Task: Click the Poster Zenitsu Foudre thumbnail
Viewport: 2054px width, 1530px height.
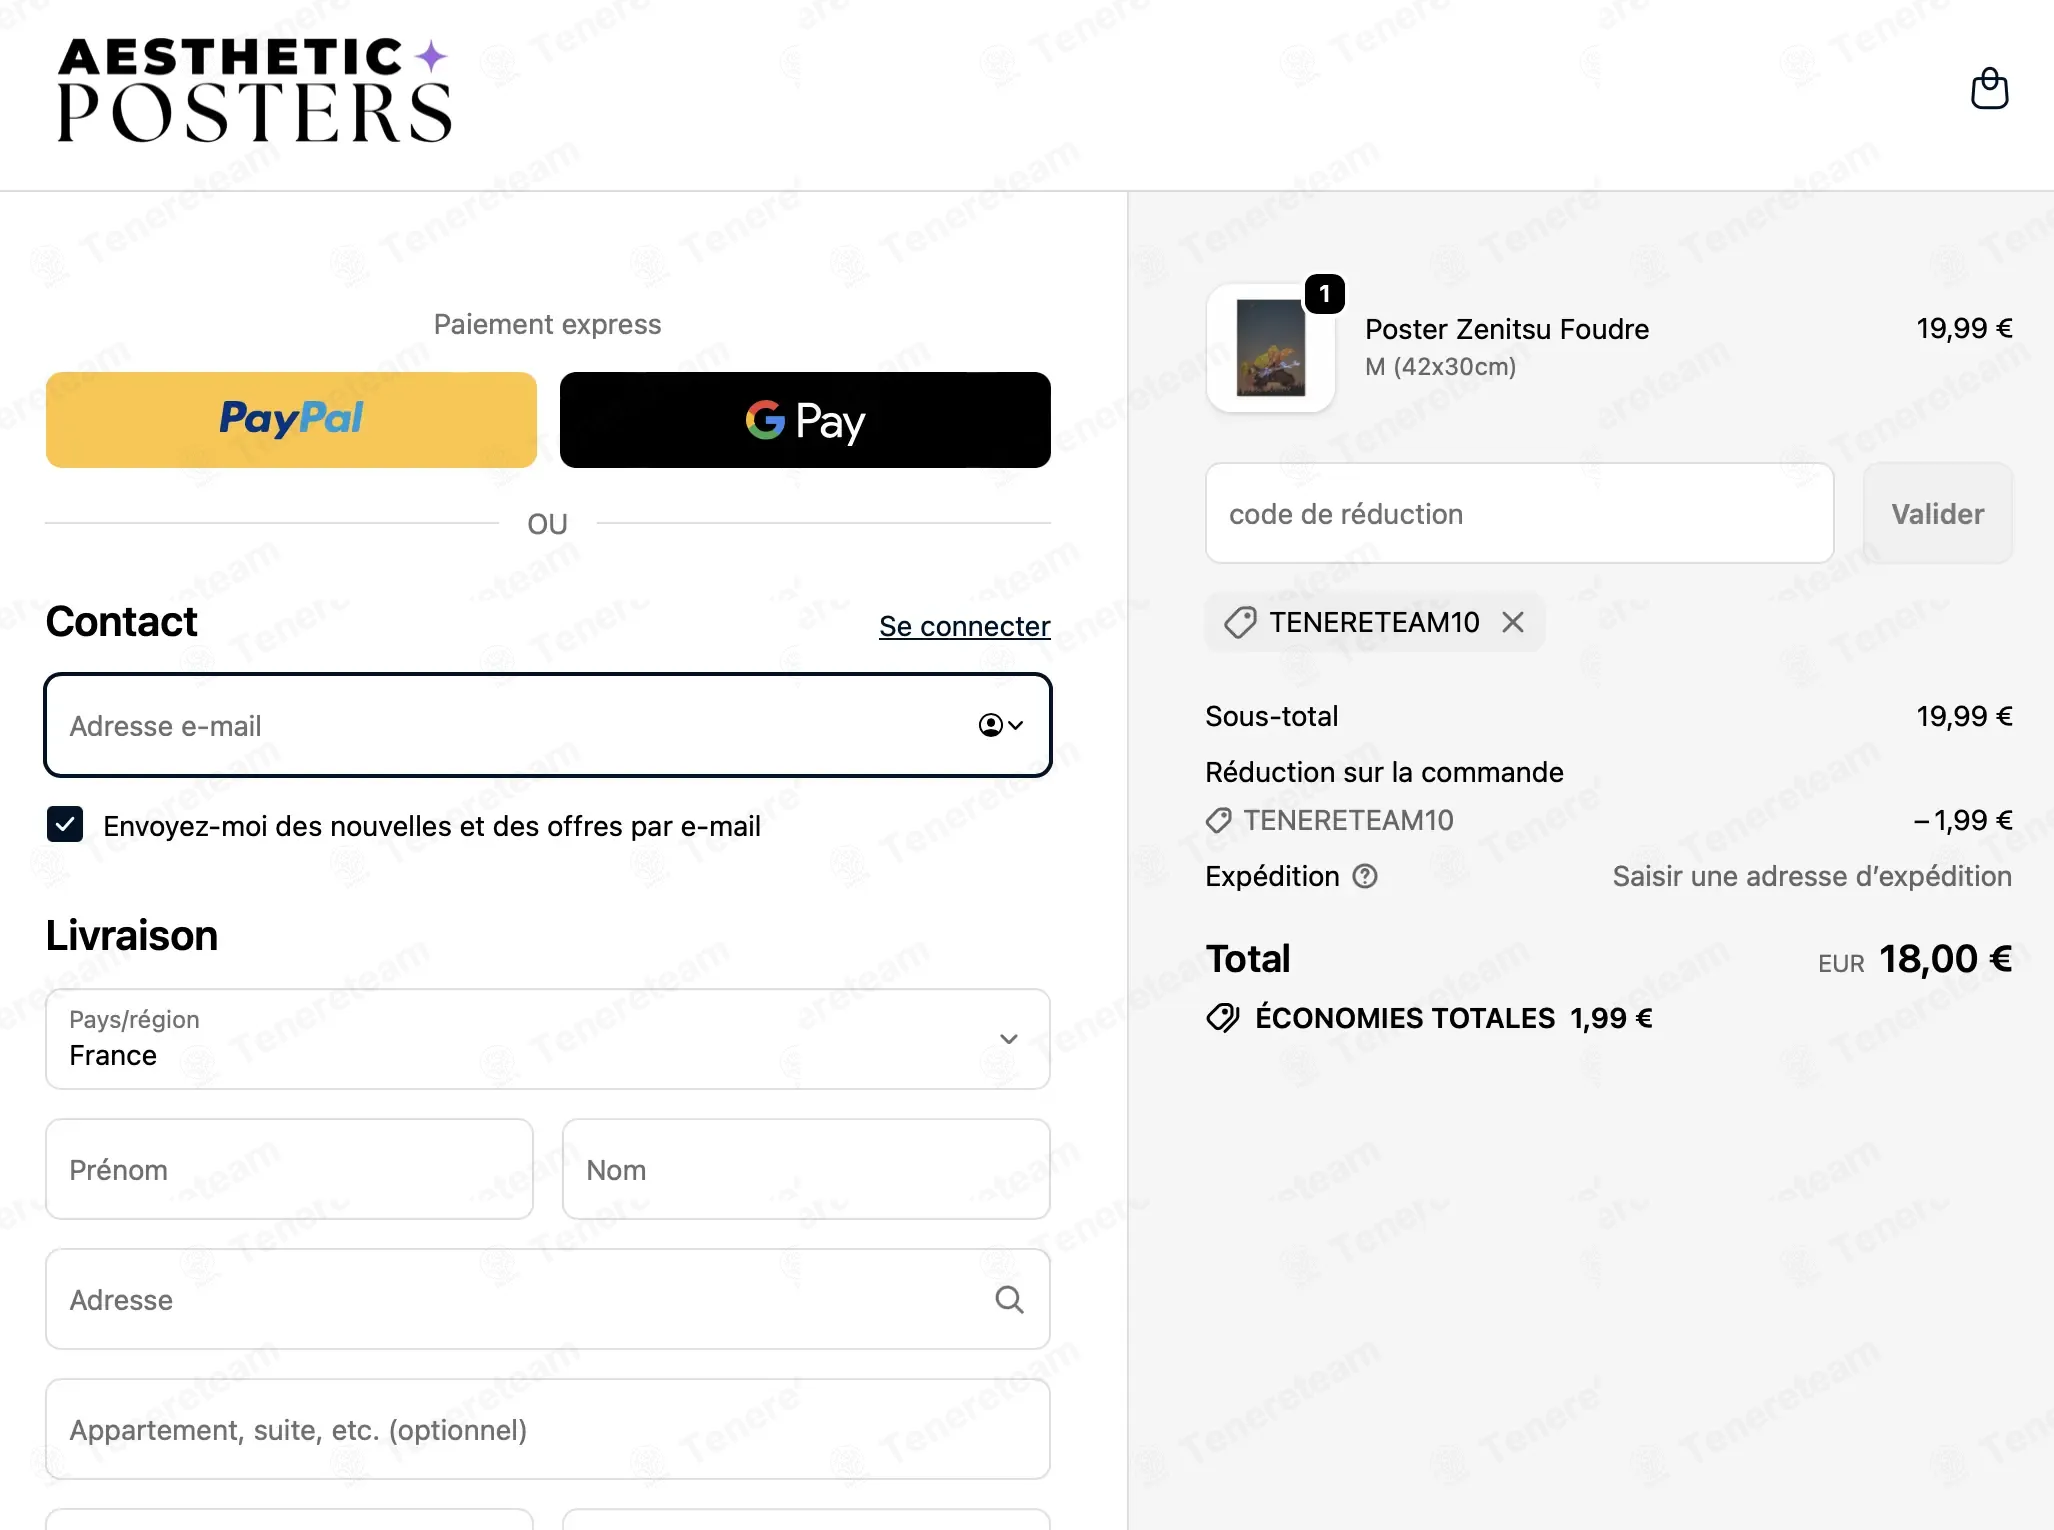Action: pos(1271,348)
